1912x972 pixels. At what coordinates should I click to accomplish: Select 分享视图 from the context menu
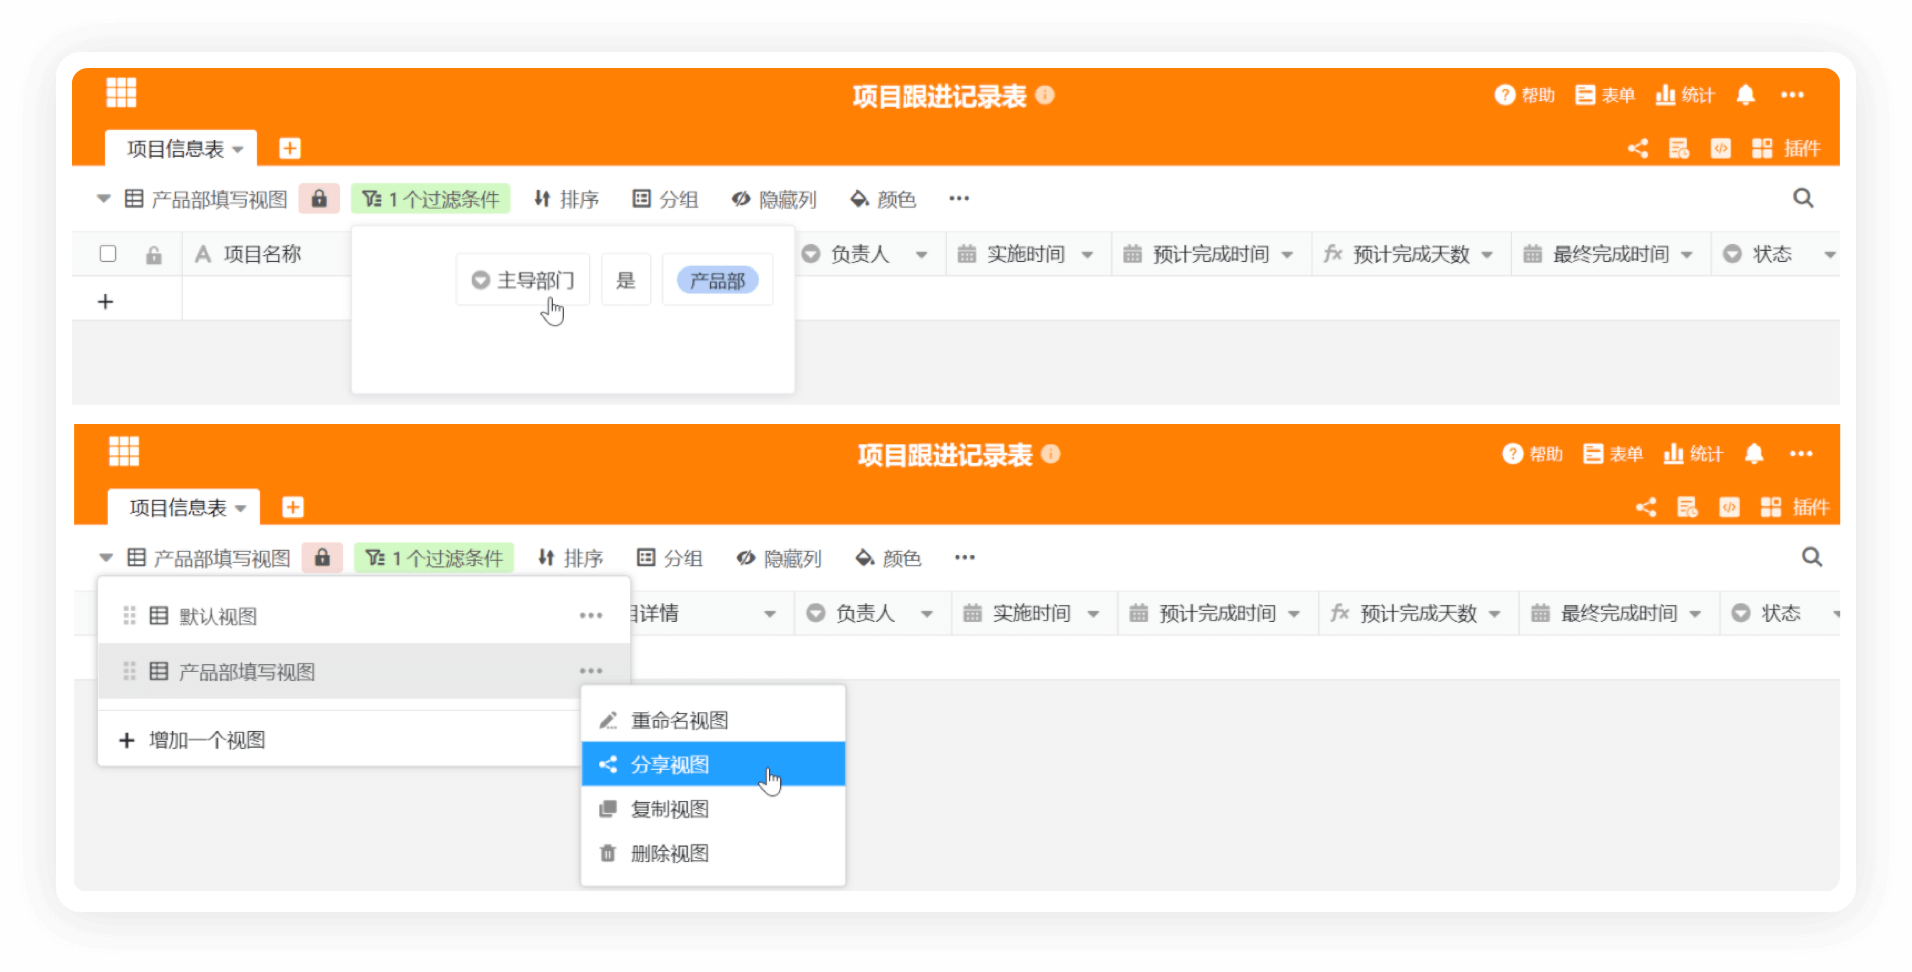[670, 765]
